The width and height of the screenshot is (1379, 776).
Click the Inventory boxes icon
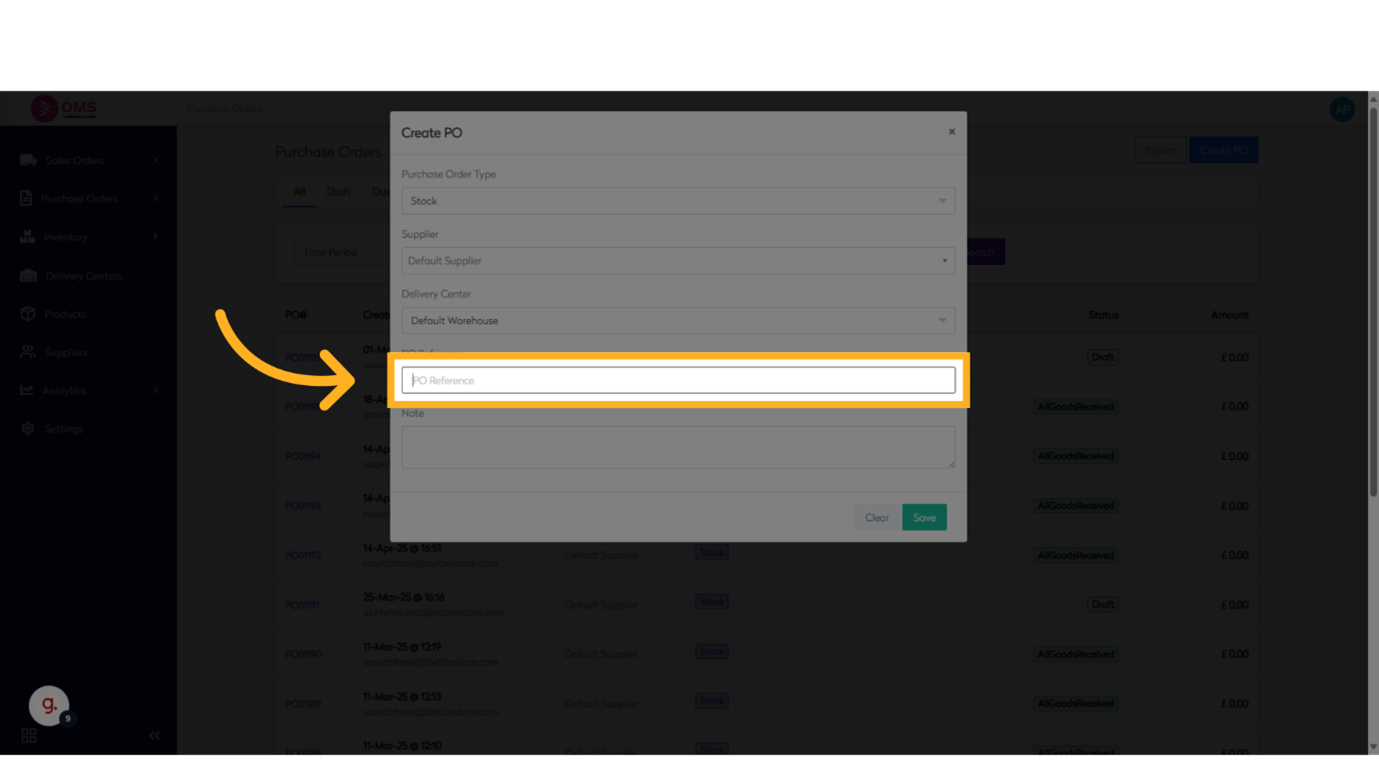point(27,237)
